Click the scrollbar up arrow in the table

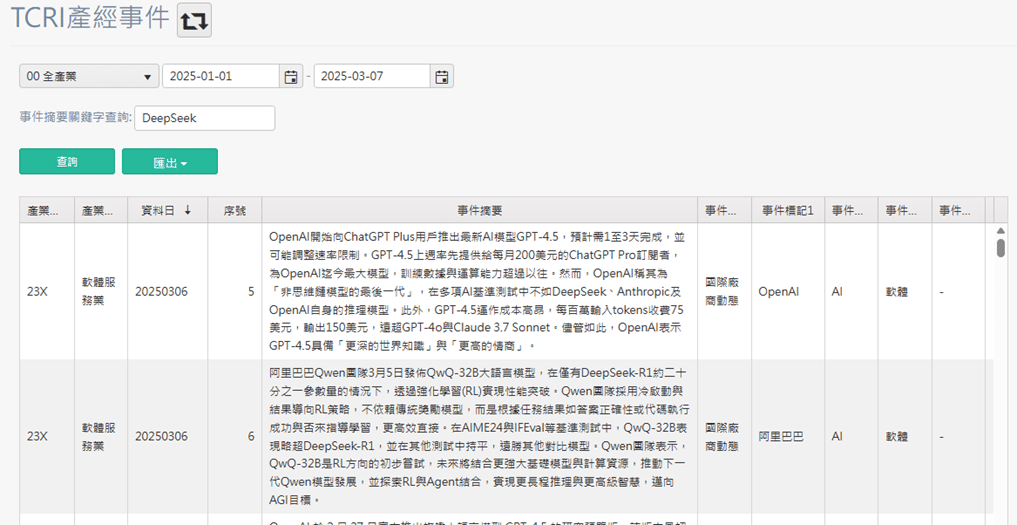point(1000,230)
